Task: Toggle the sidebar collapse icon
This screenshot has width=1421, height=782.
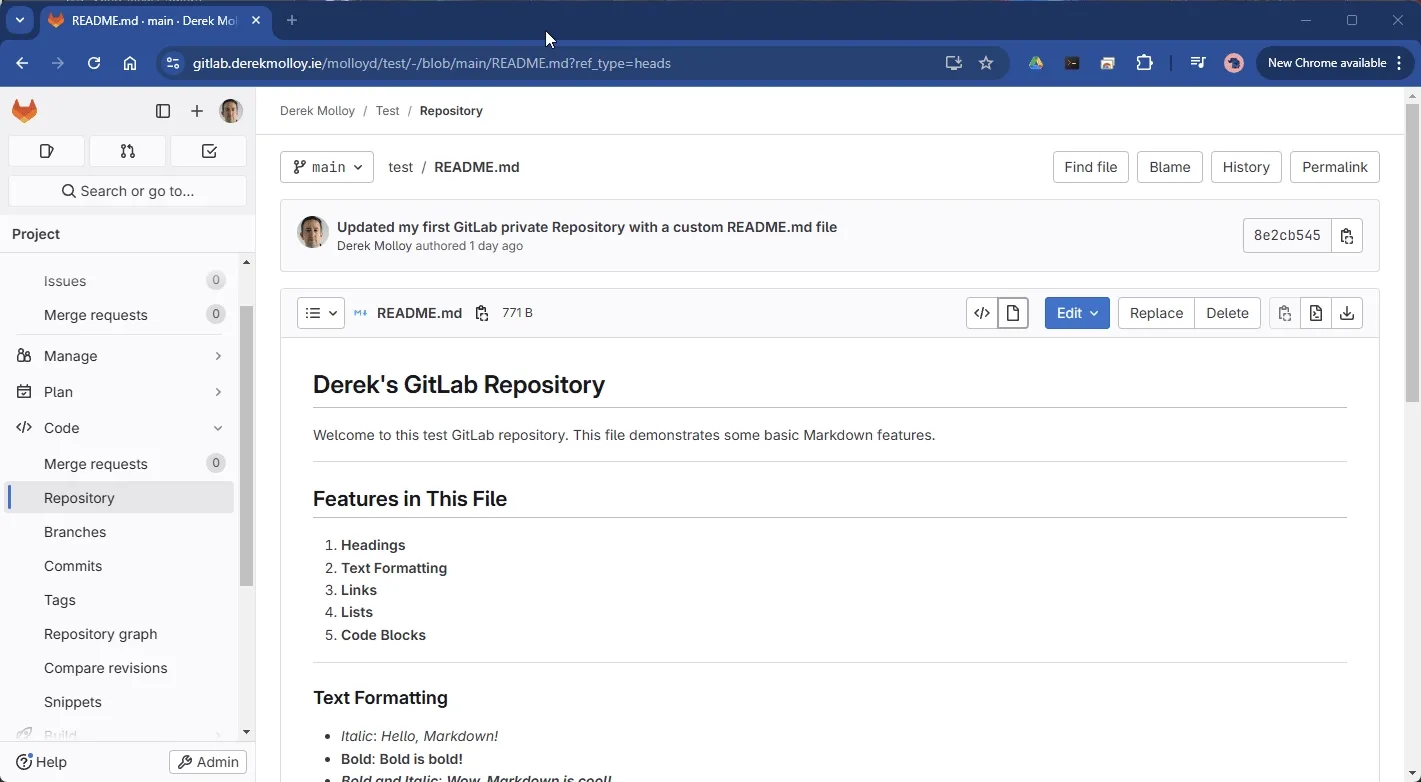Action: (x=163, y=111)
